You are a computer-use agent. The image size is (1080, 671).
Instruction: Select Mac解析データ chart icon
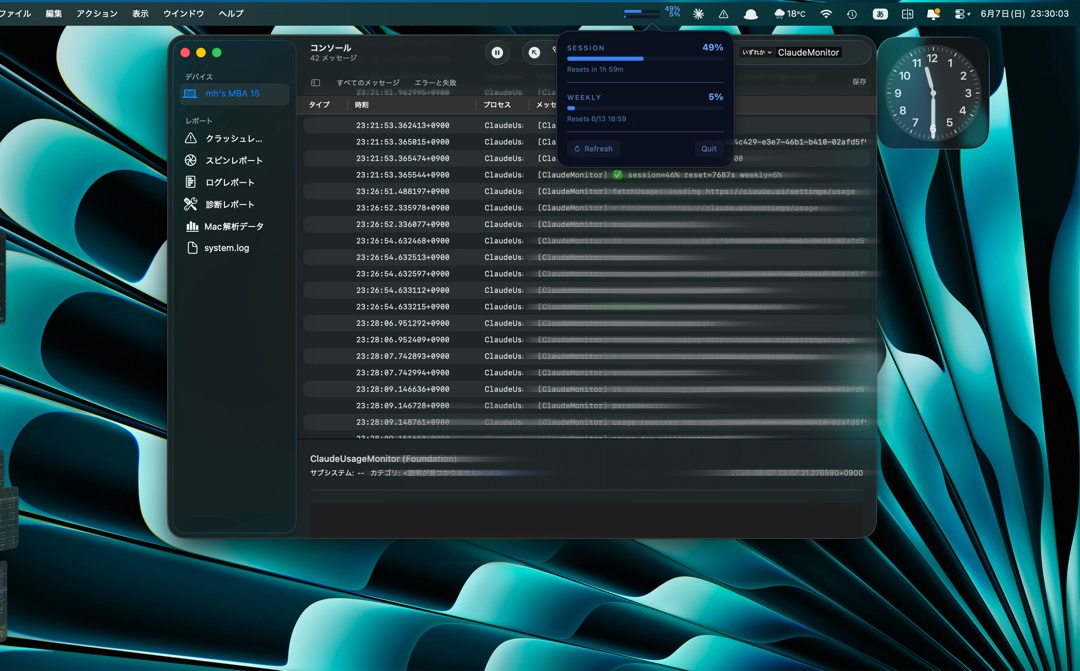click(191, 226)
